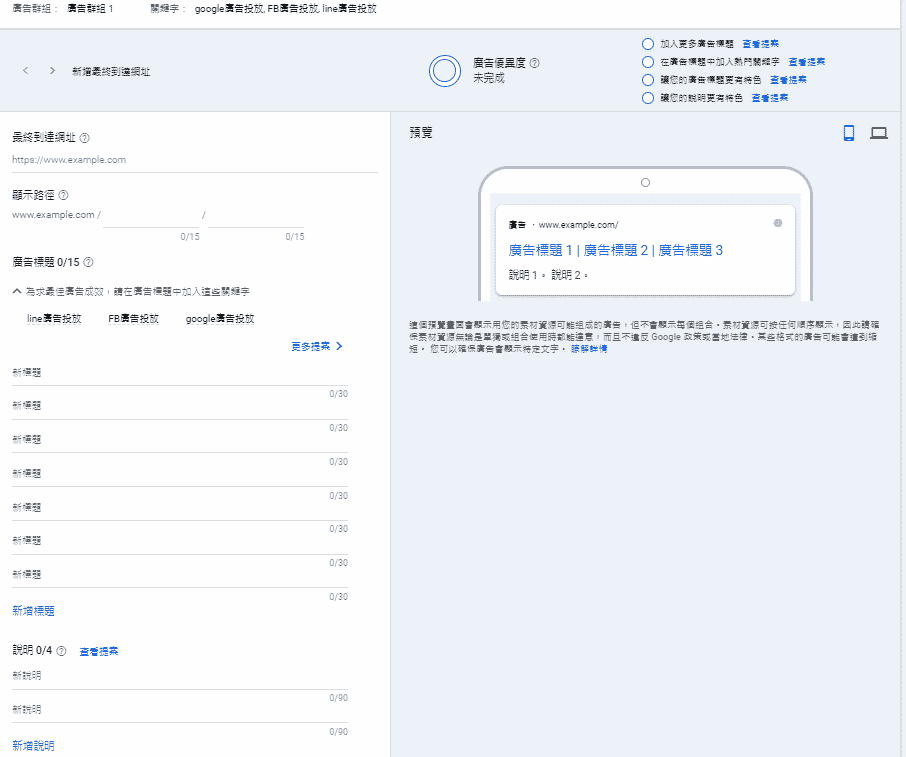Open help icon beside 顯示路徑
This screenshot has height=757, width=906.
[x=64, y=195]
